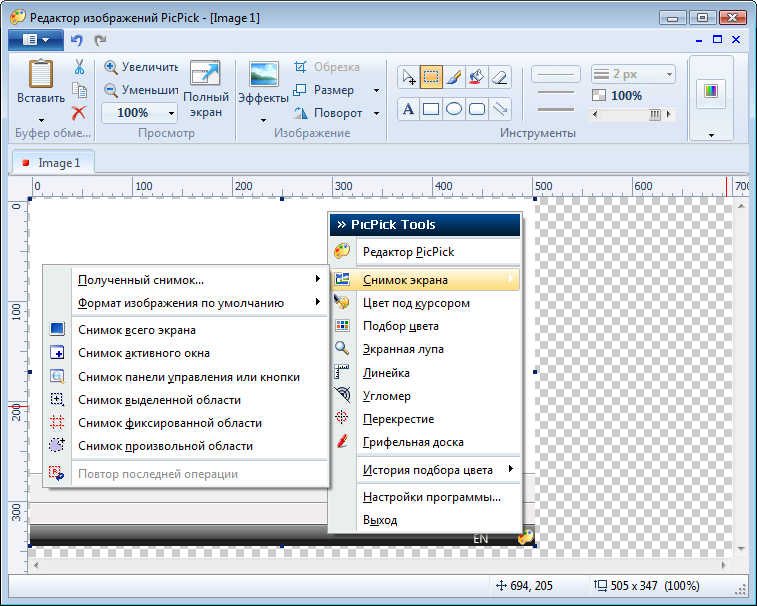
Task: Switch to the Image 1 tab
Action: click(x=52, y=163)
